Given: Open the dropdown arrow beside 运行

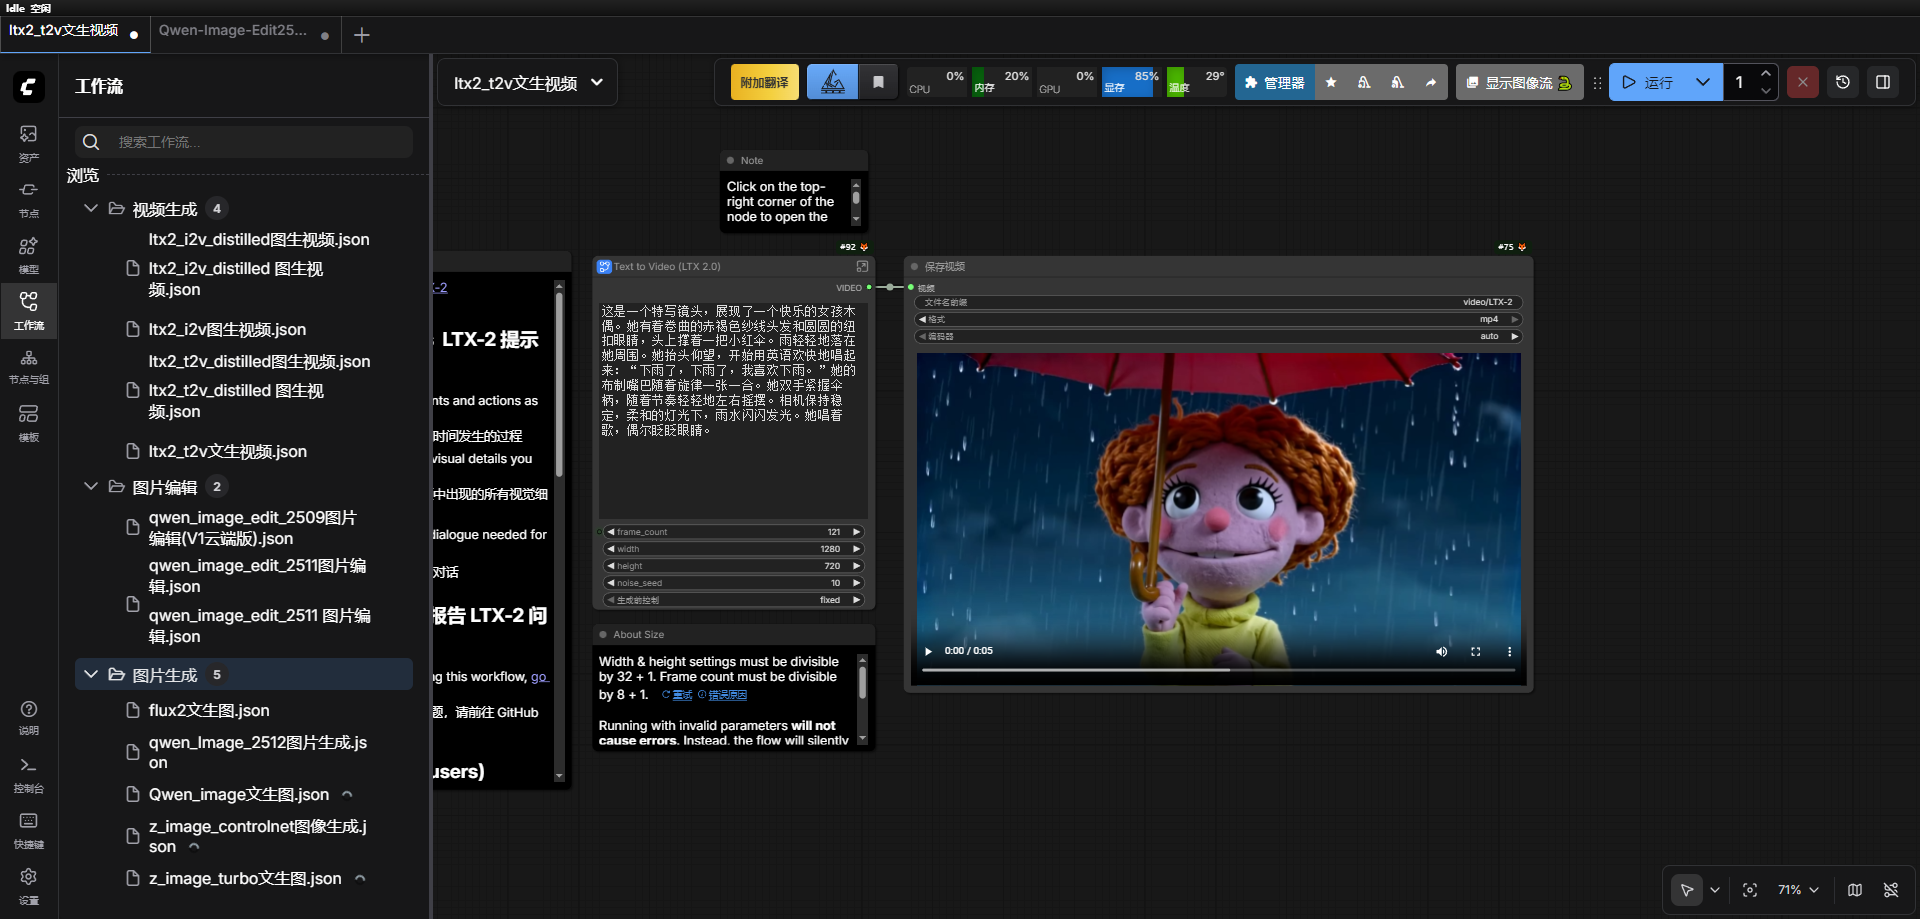Looking at the screenshot, I should pos(1702,82).
